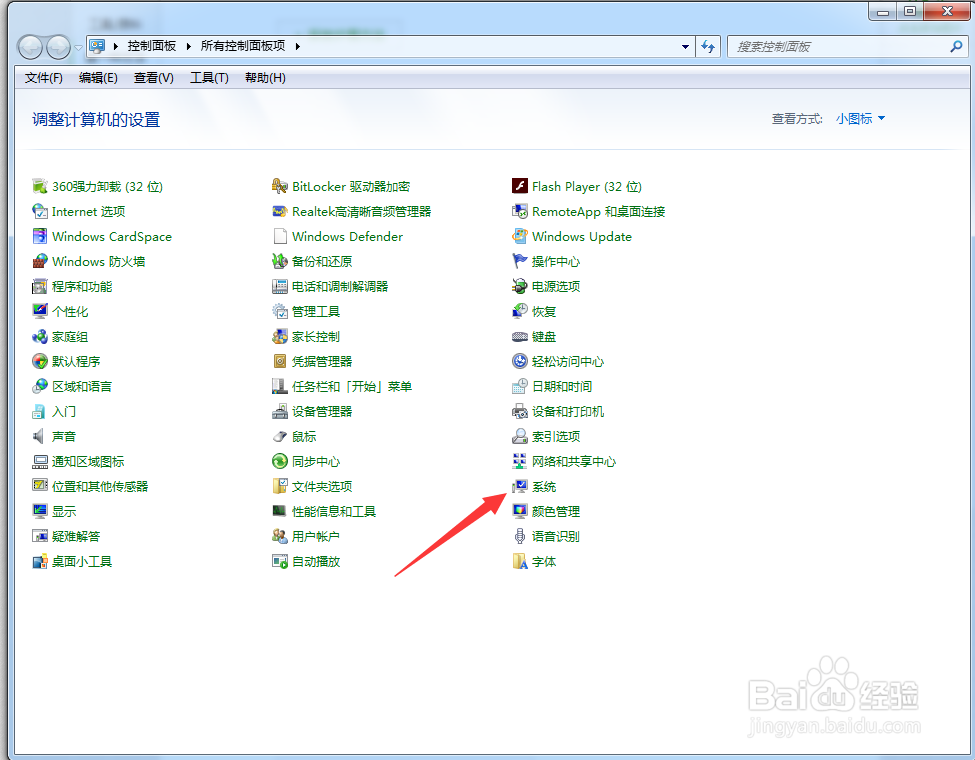Click the 程序和功能 icon
The height and width of the screenshot is (760, 975).
[x=40, y=286]
